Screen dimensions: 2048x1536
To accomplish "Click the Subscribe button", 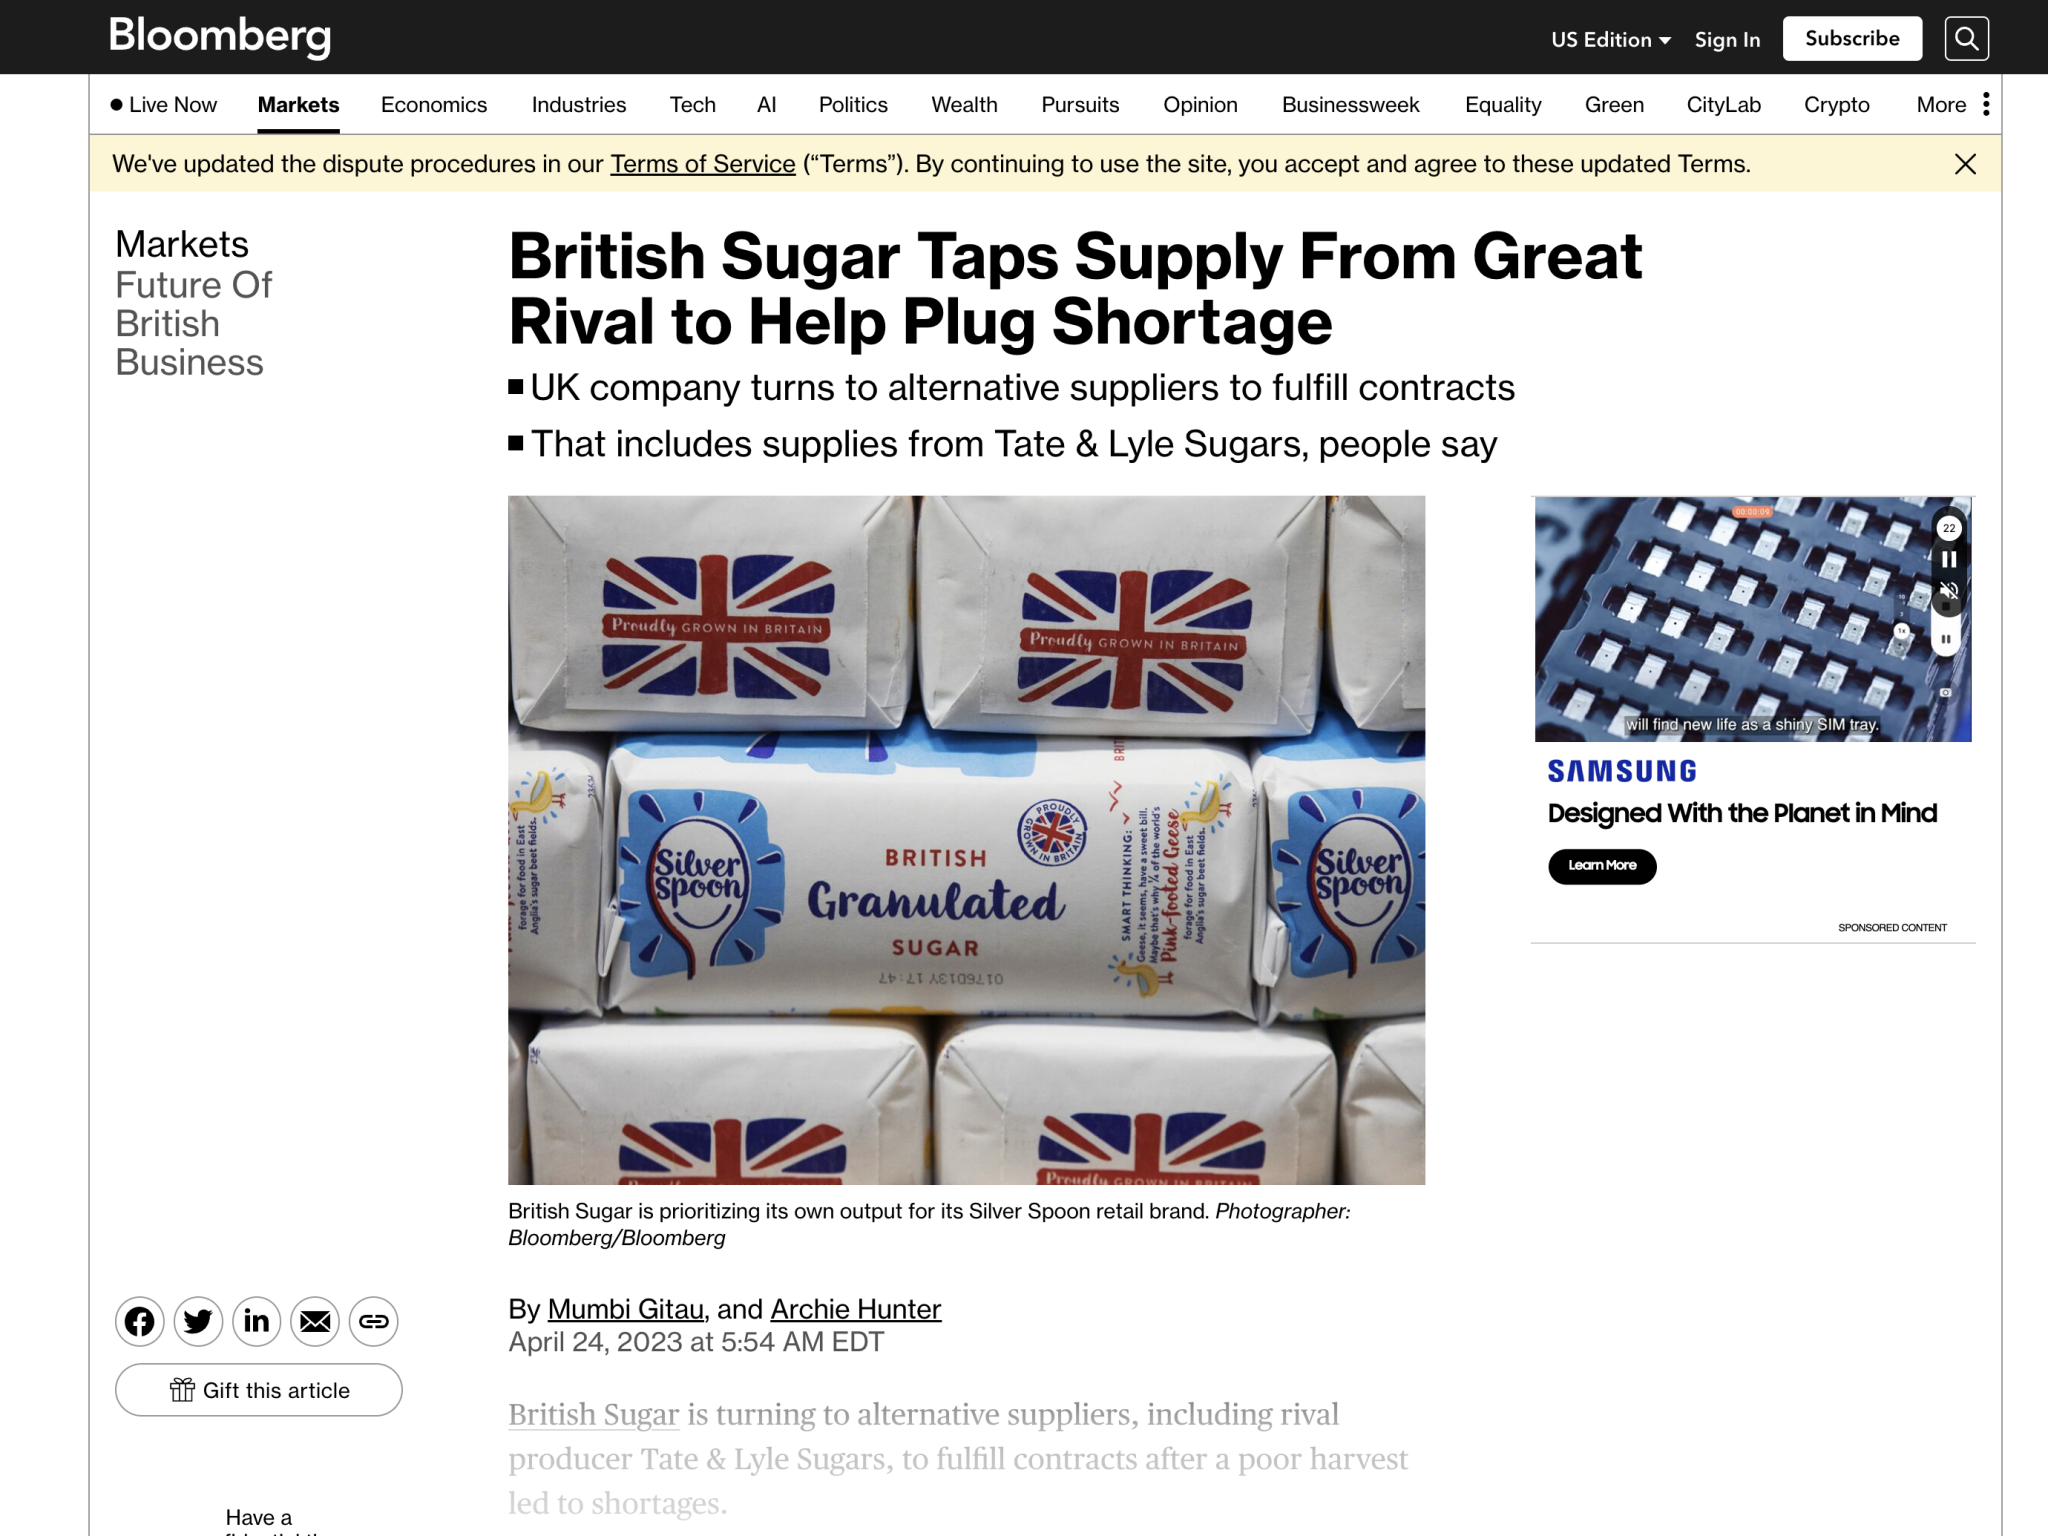I will (1852, 38).
